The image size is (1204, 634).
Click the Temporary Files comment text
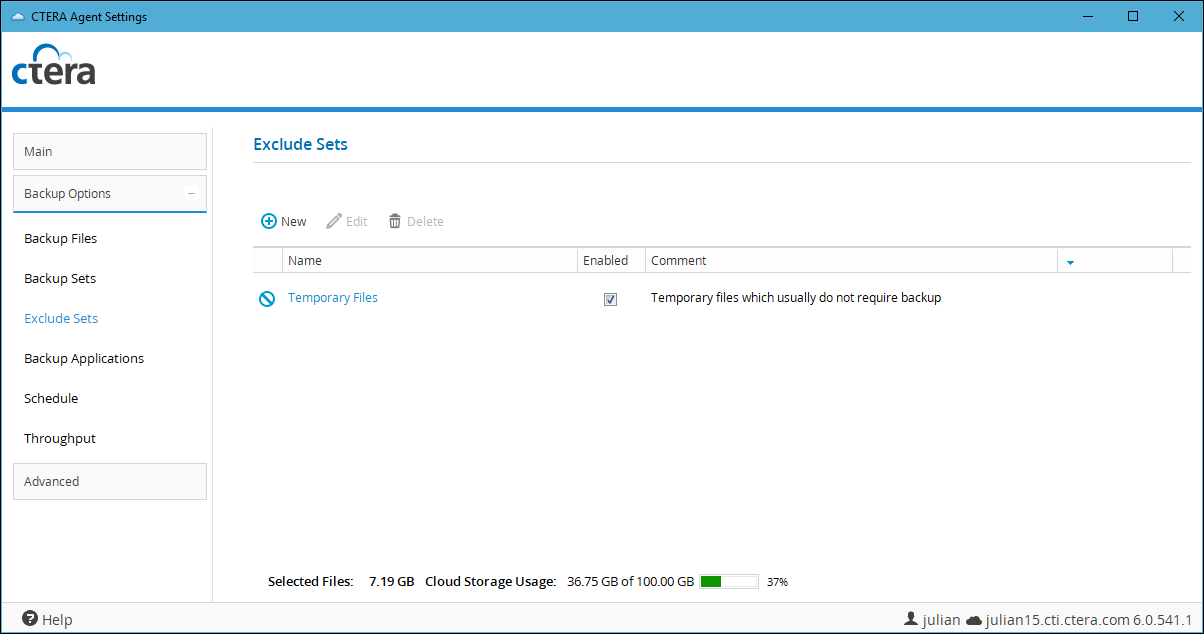point(796,298)
